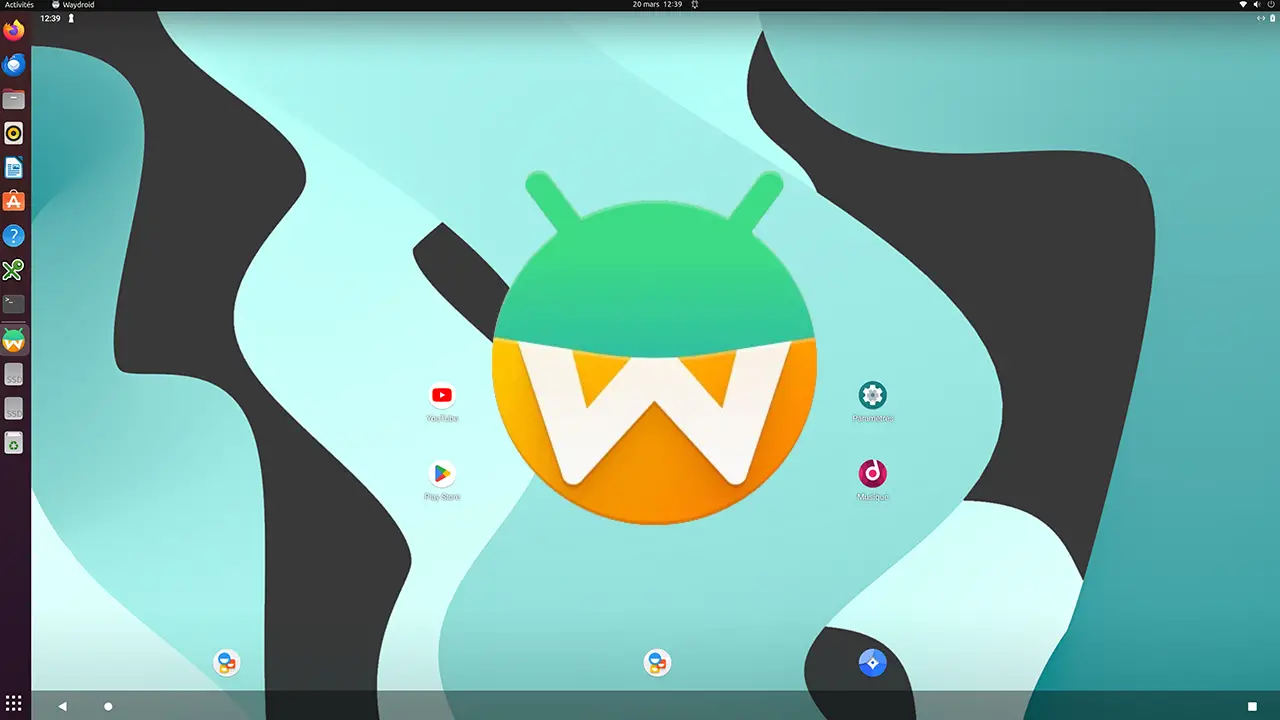Open Firefox from the dock
The height and width of the screenshot is (720, 1280).
point(14,31)
